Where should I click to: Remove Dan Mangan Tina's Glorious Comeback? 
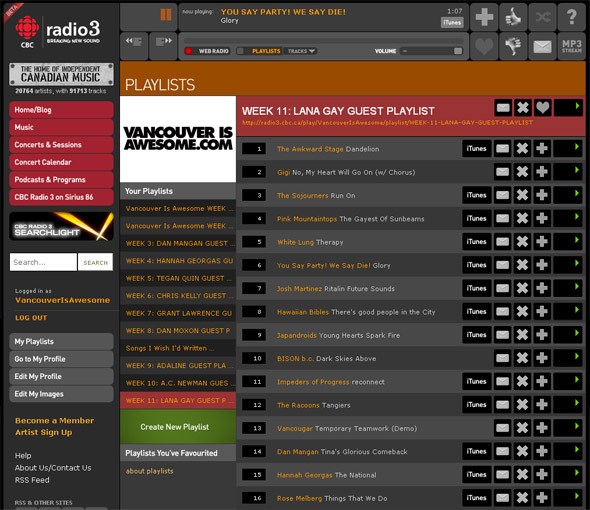point(522,451)
